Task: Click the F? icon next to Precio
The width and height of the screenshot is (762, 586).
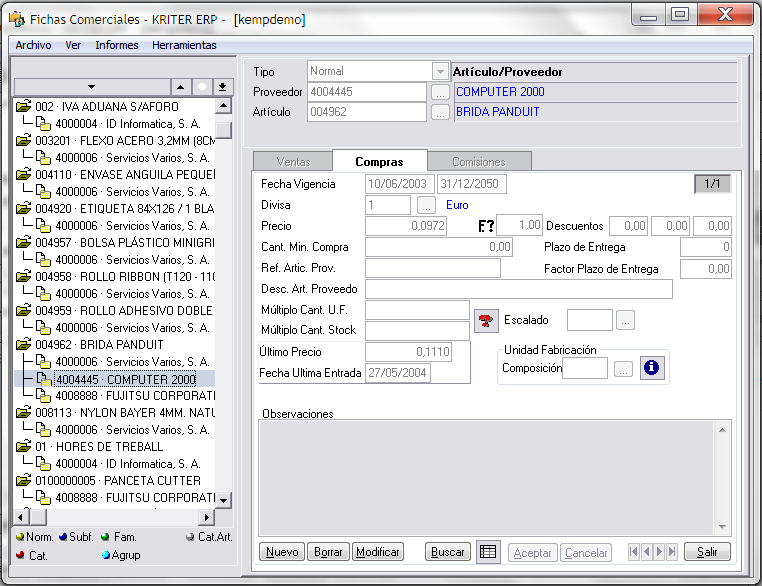Action: click(x=486, y=226)
